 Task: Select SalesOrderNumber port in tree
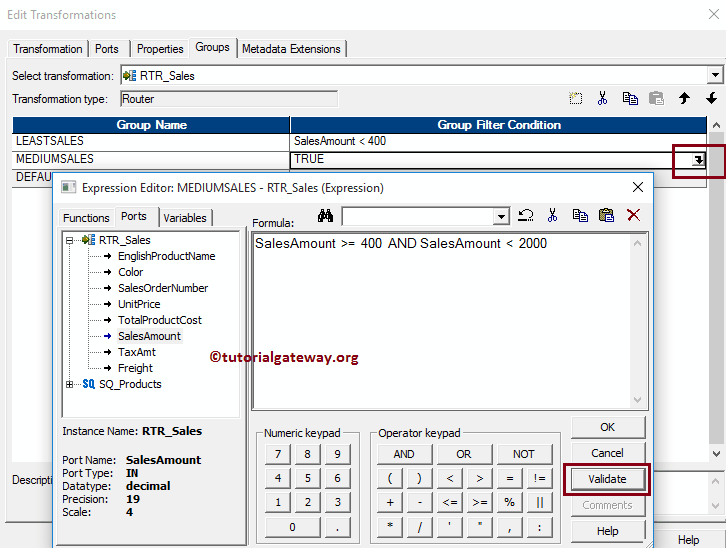coord(163,288)
